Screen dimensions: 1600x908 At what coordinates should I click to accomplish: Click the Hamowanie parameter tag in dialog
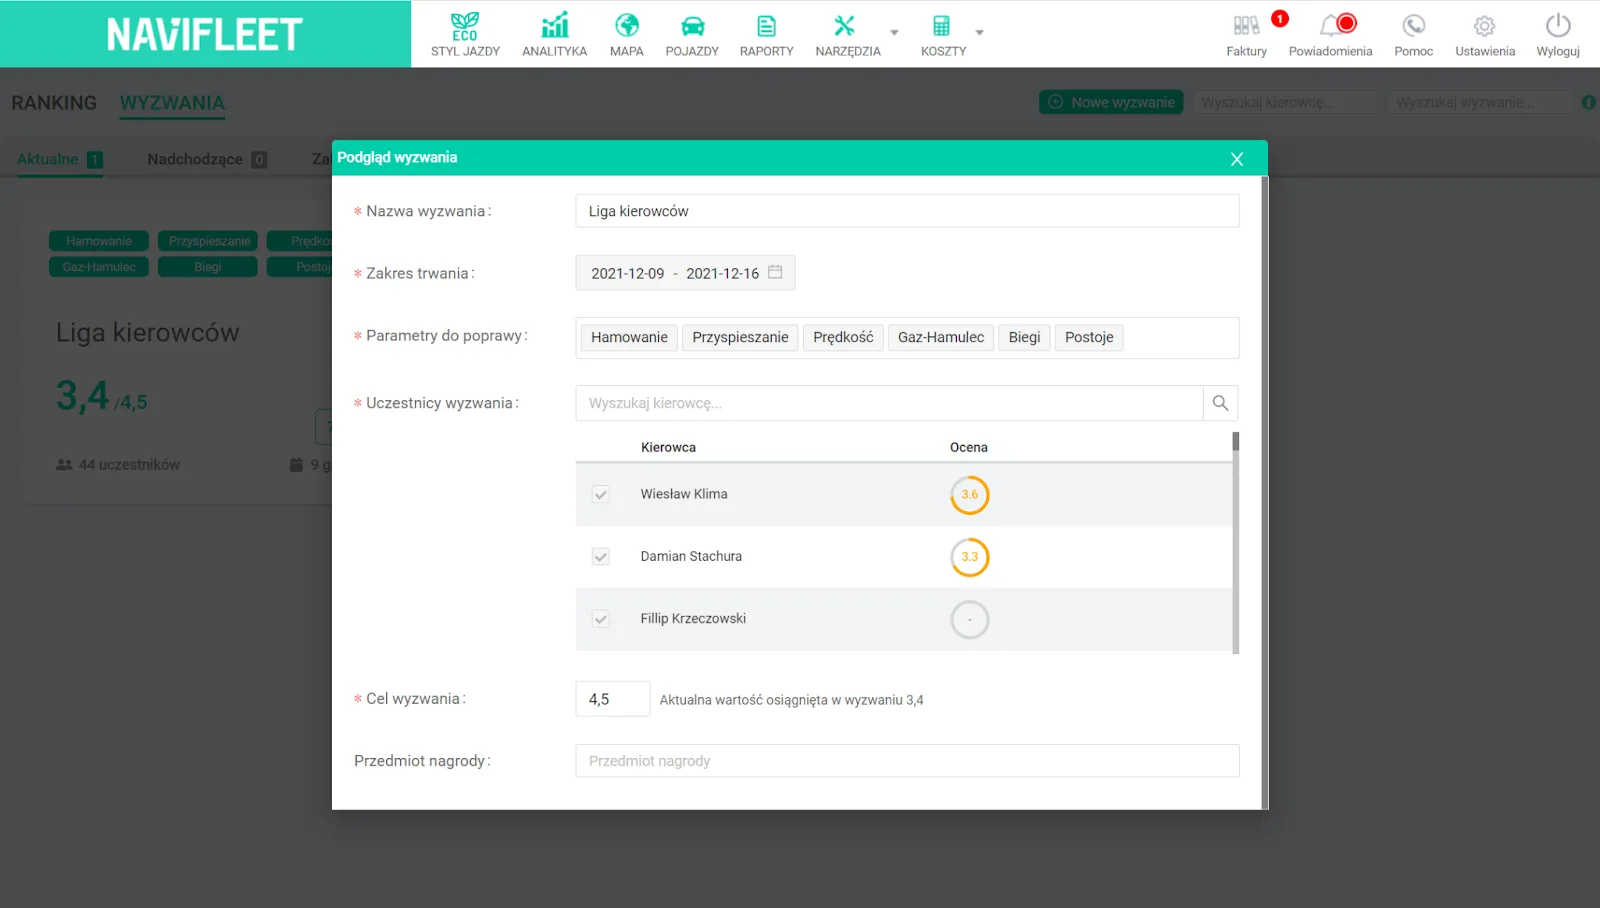click(x=629, y=337)
